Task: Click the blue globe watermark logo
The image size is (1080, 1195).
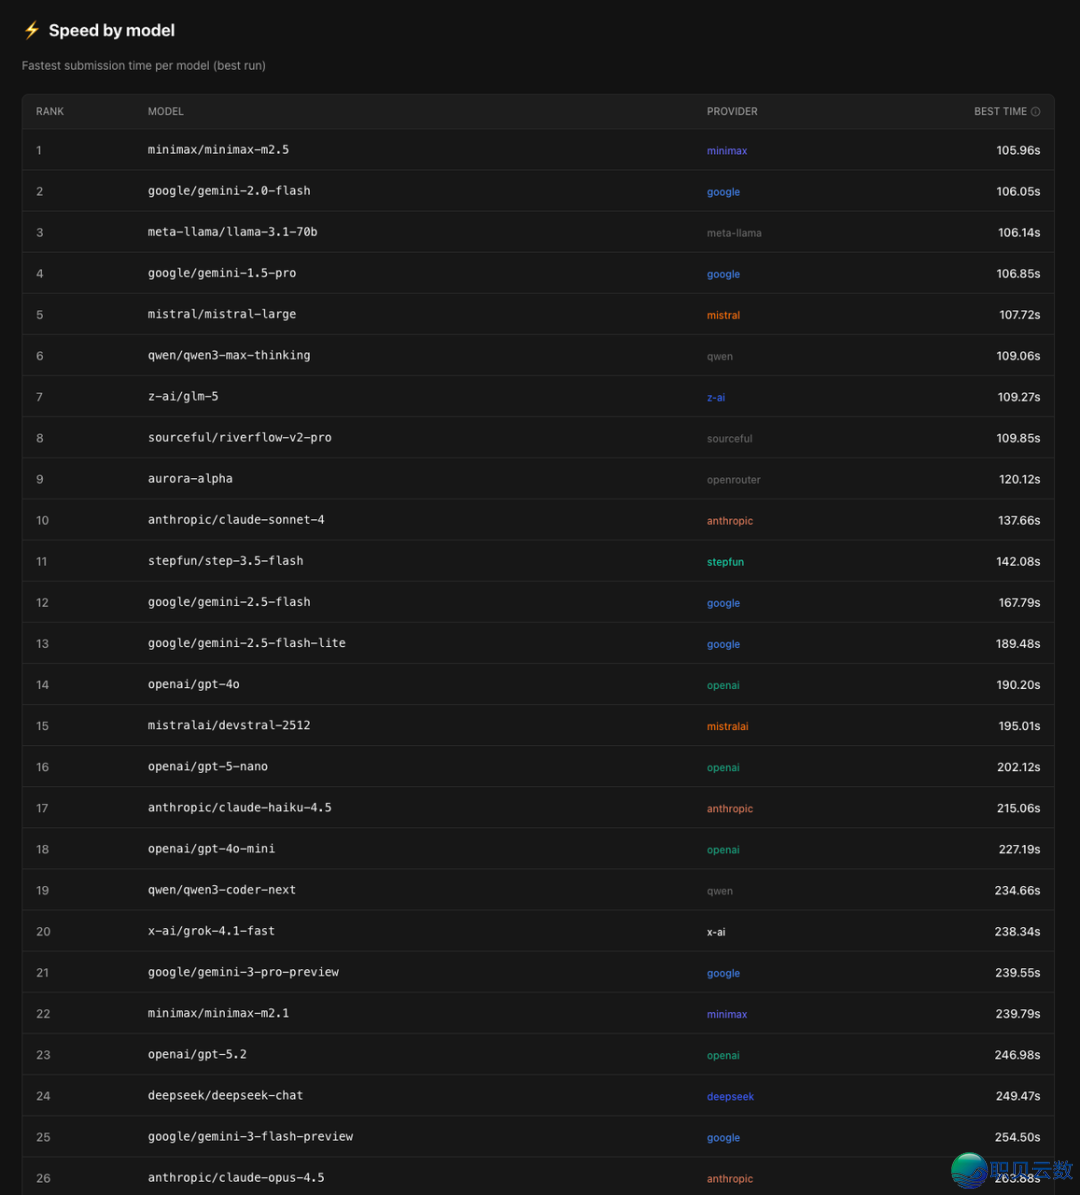Action: tap(969, 1170)
